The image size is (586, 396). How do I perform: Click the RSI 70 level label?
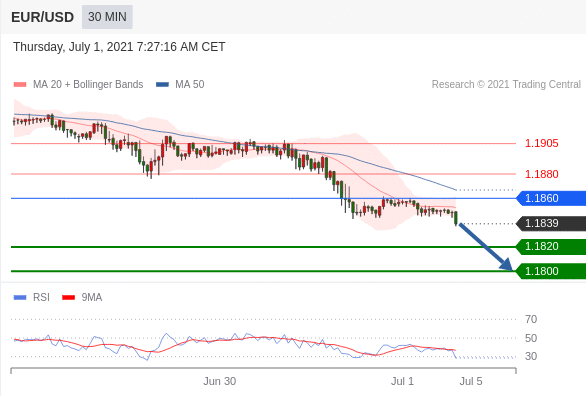(531, 319)
